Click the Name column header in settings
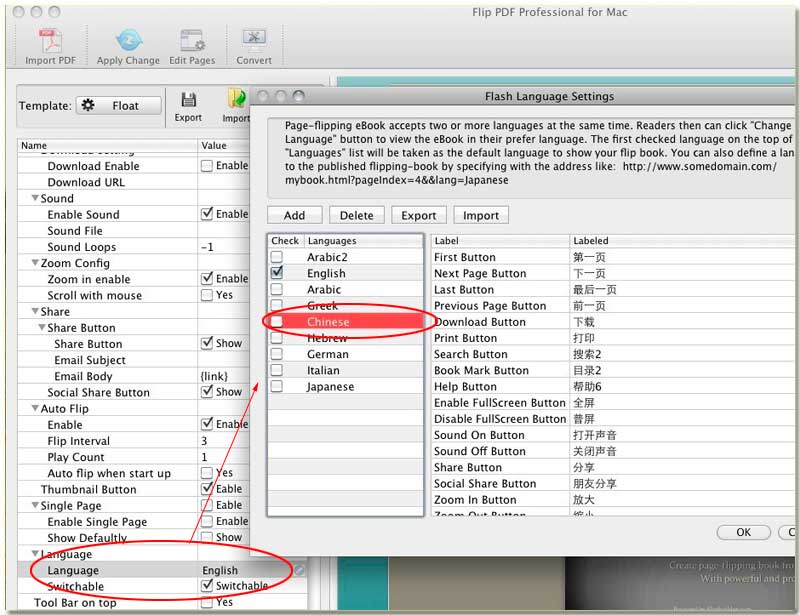Viewport: 800px width, 615px height. tap(107, 145)
